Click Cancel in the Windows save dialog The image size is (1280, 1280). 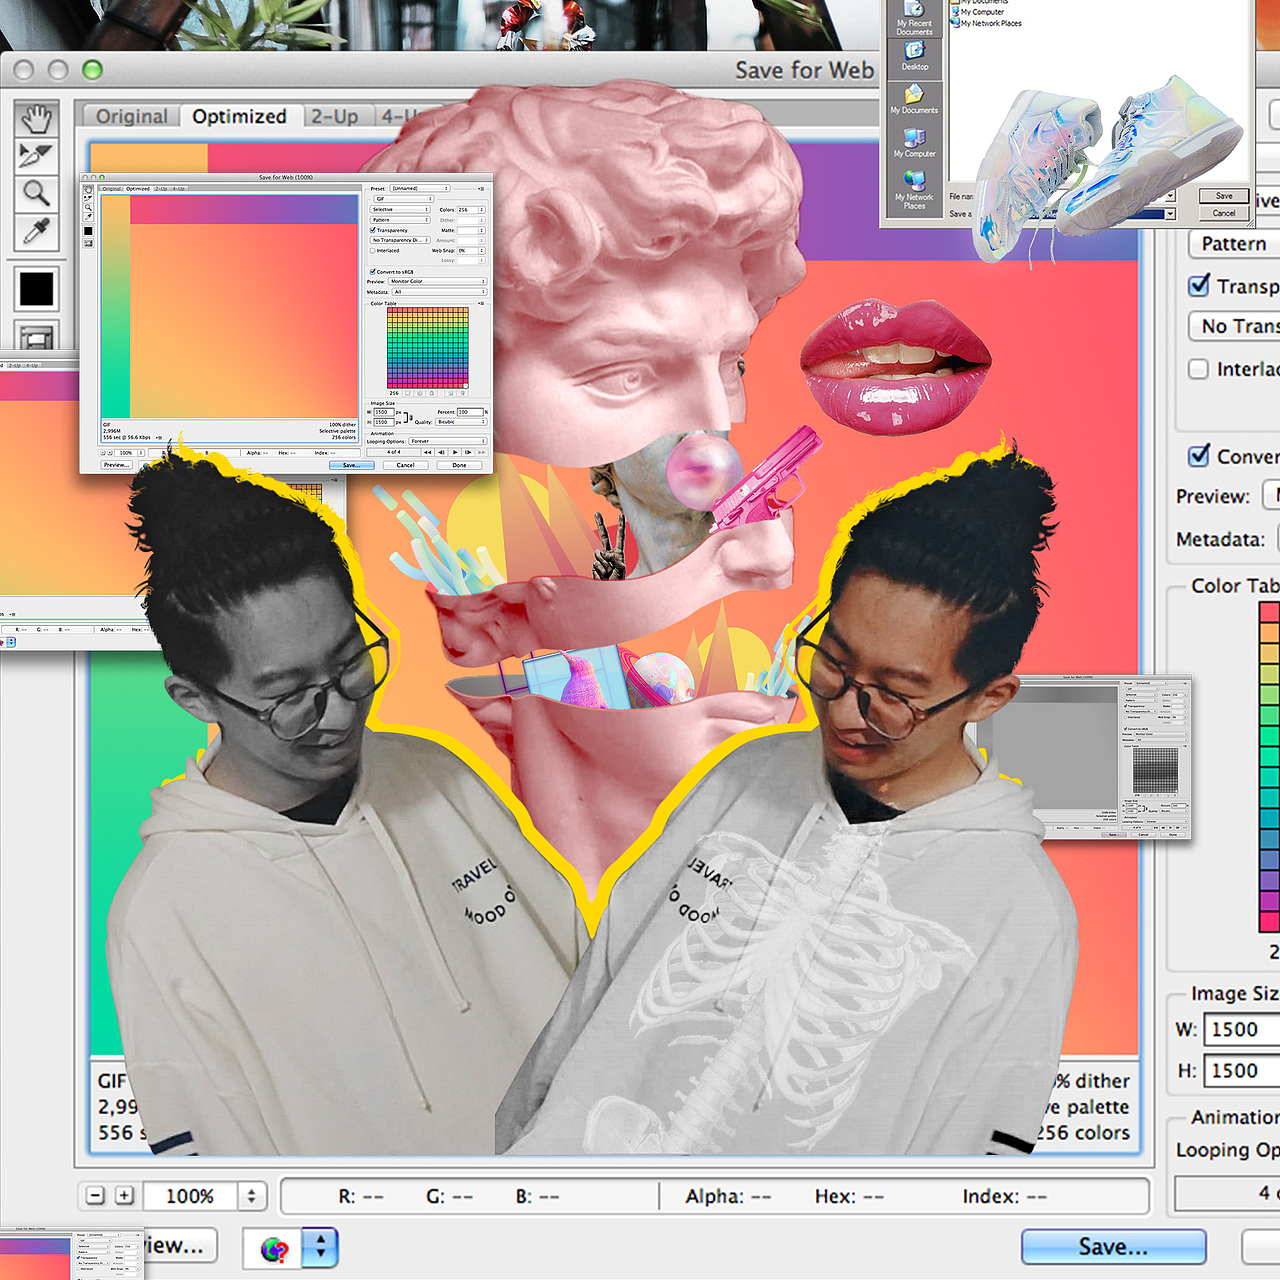(1224, 213)
